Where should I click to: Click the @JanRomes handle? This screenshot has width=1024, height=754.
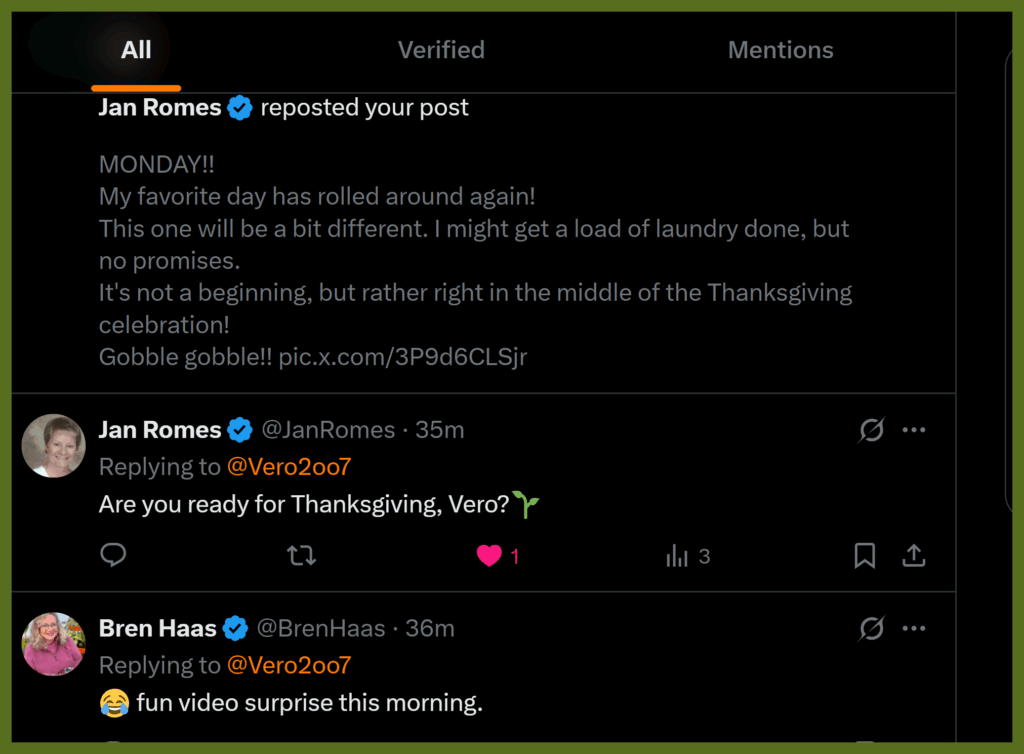(x=328, y=430)
